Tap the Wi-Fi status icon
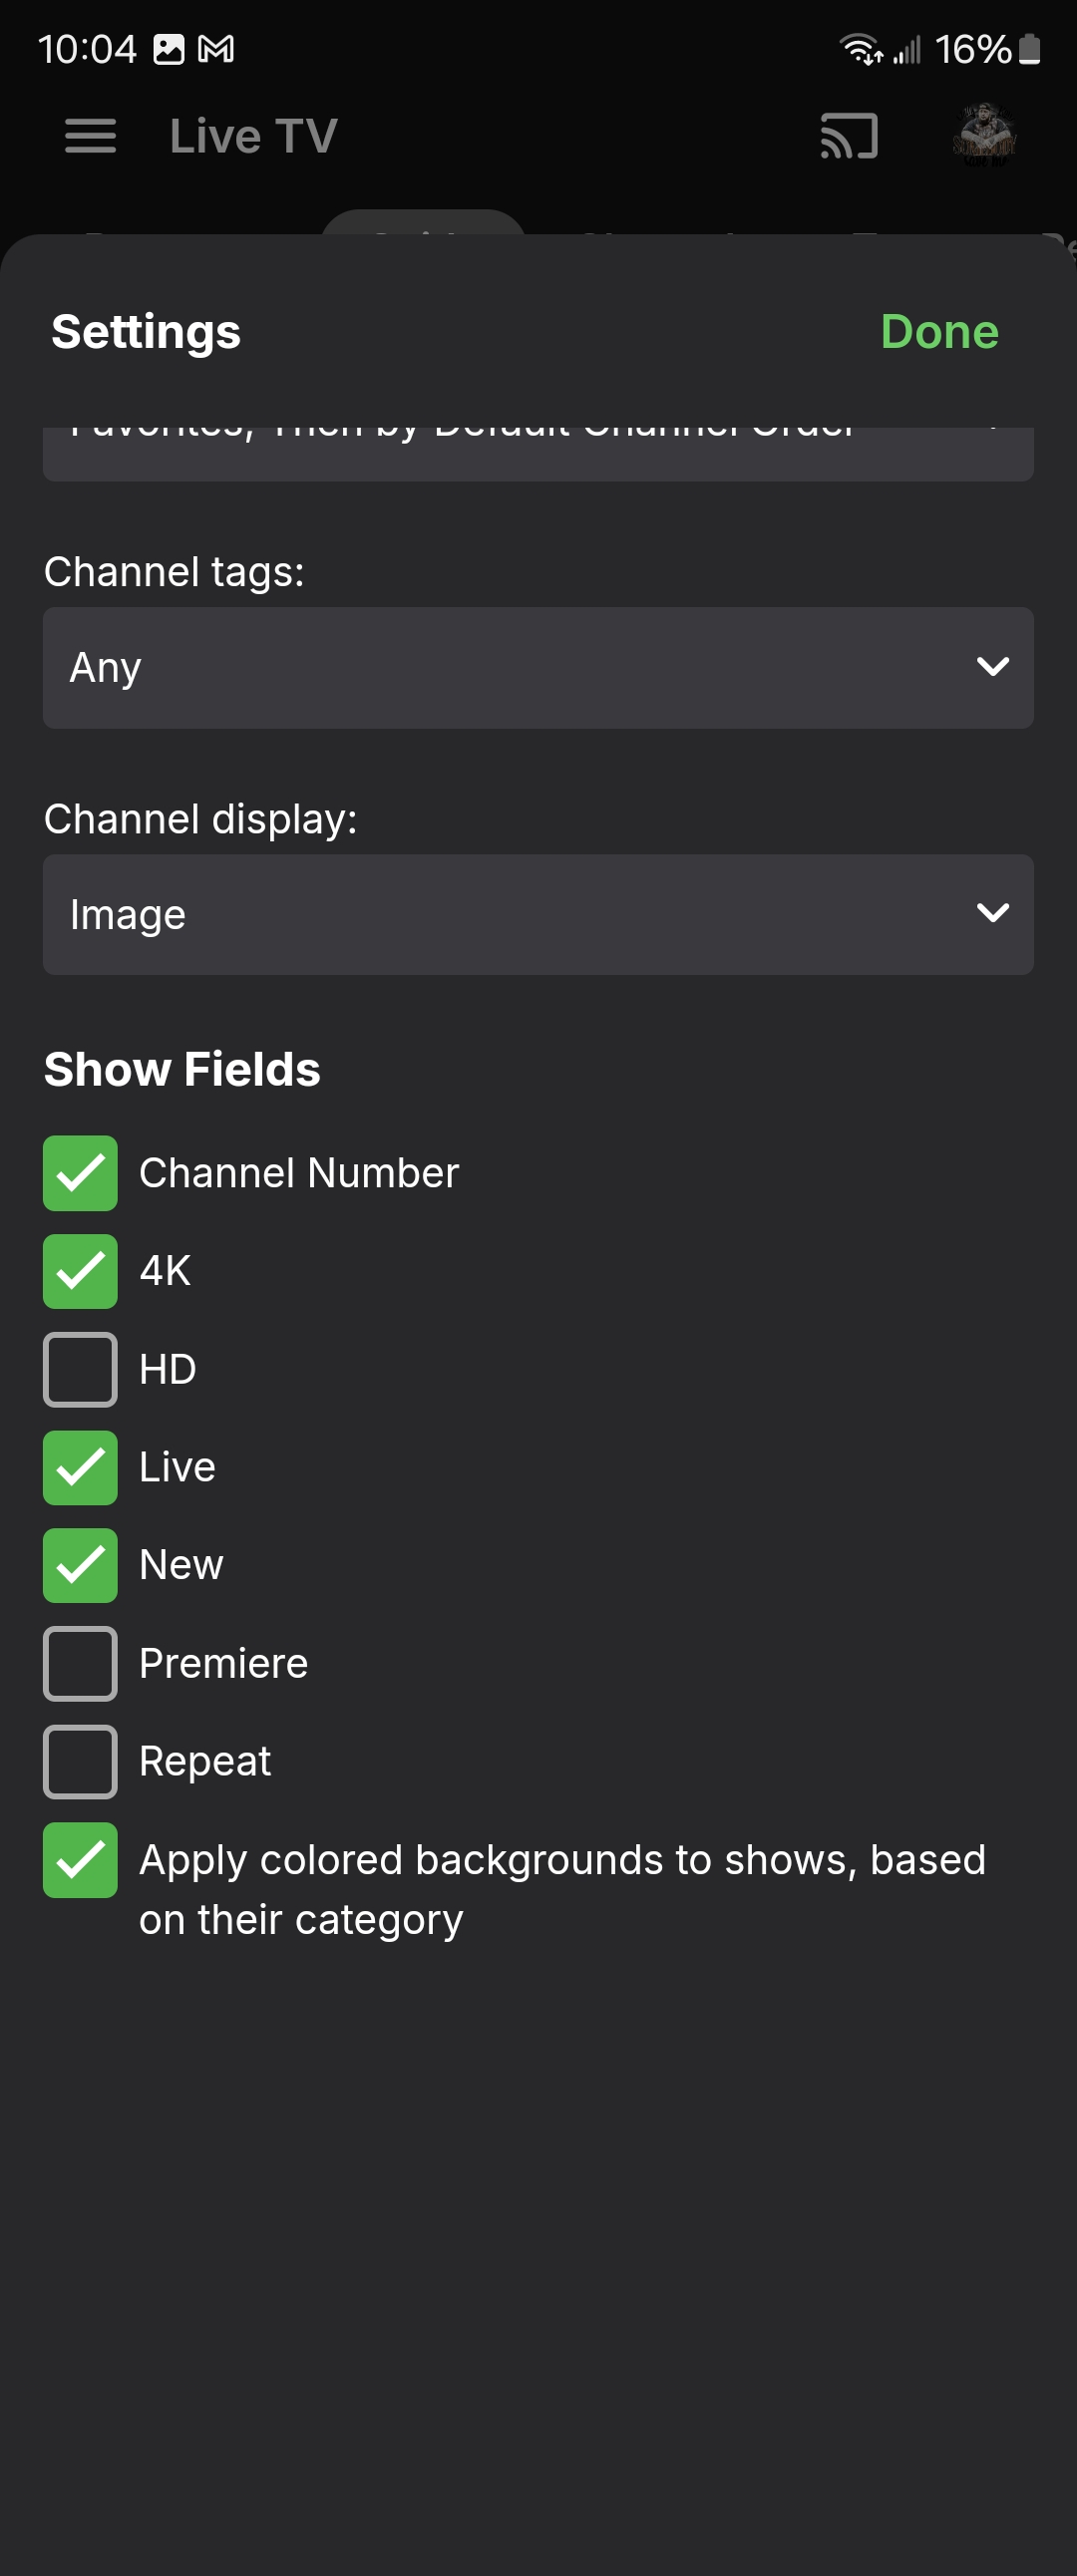The image size is (1077, 2576). [860, 49]
